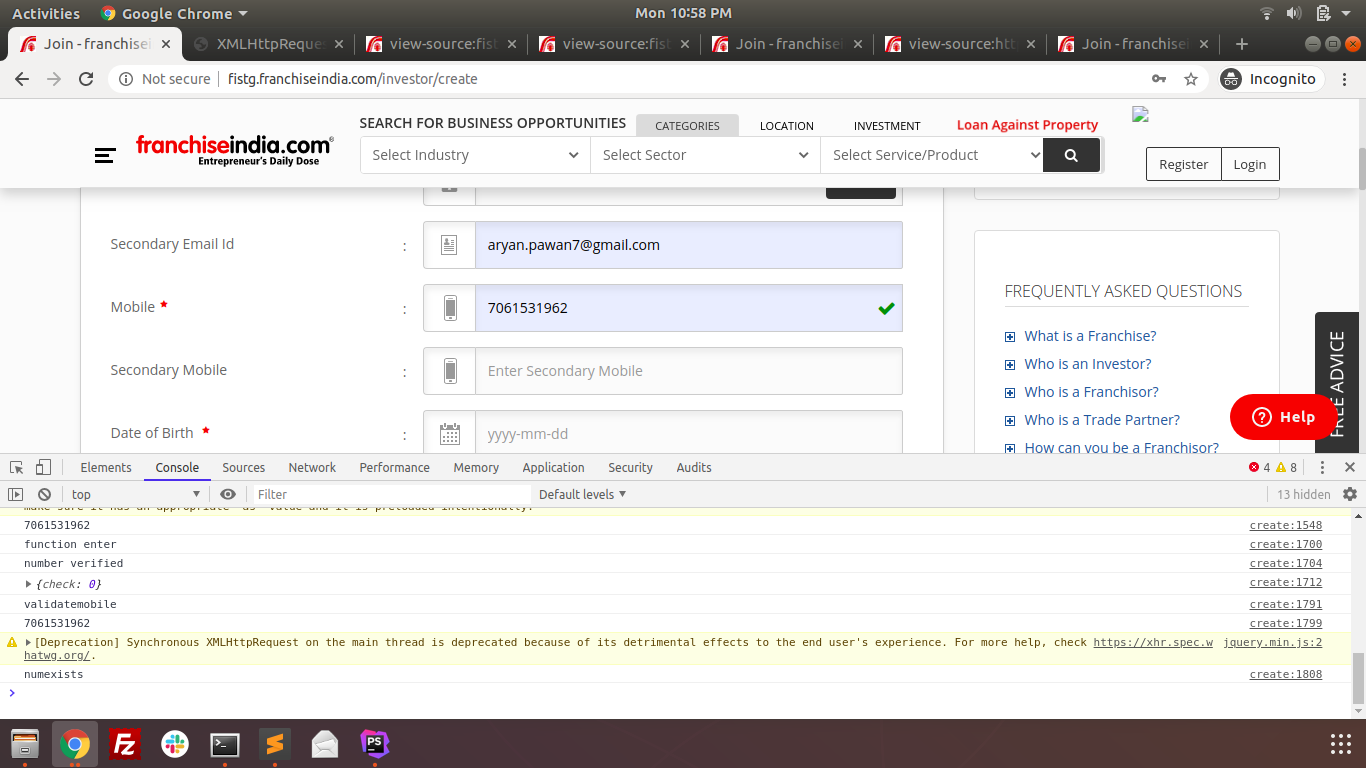
Task: Click the Secondary Mobile input field
Action: click(688, 371)
